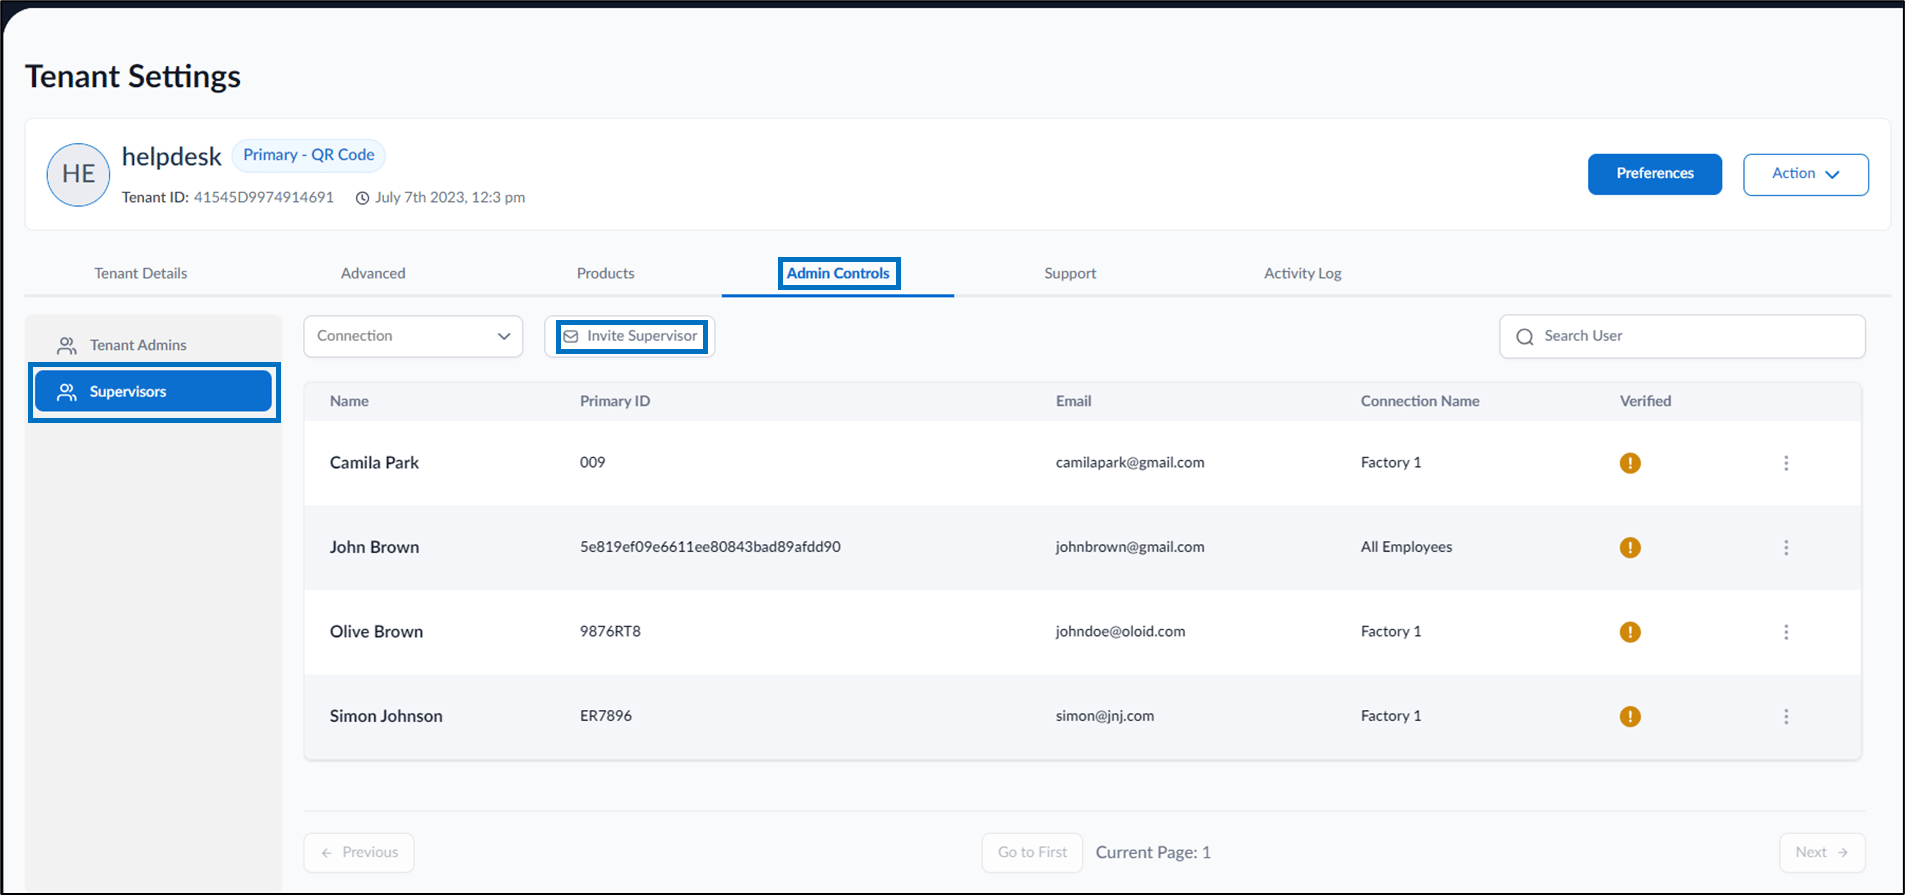The height and width of the screenshot is (895, 1905).
Task: Click the magnifier icon in Search User
Action: 1525,337
